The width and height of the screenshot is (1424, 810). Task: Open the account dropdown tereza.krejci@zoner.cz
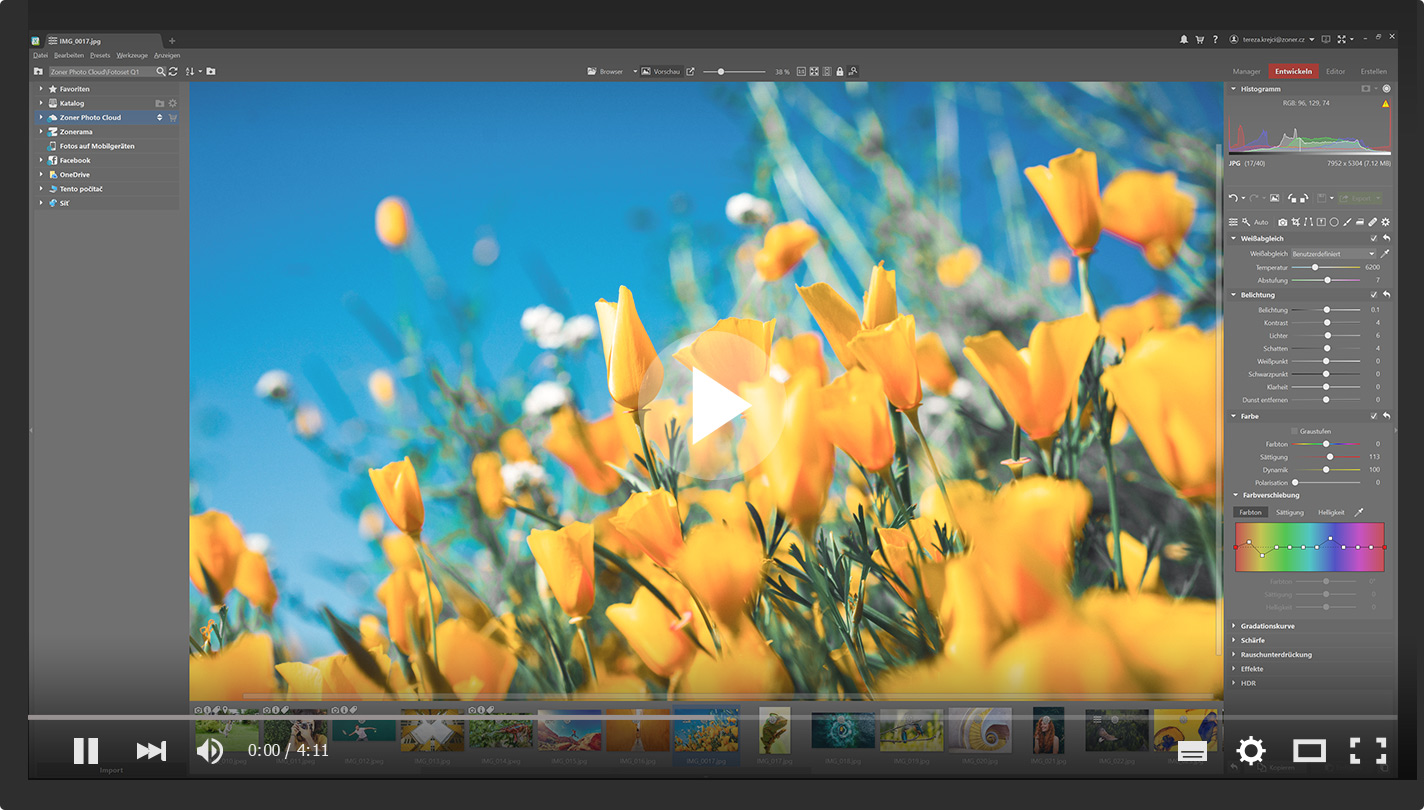coord(1271,40)
